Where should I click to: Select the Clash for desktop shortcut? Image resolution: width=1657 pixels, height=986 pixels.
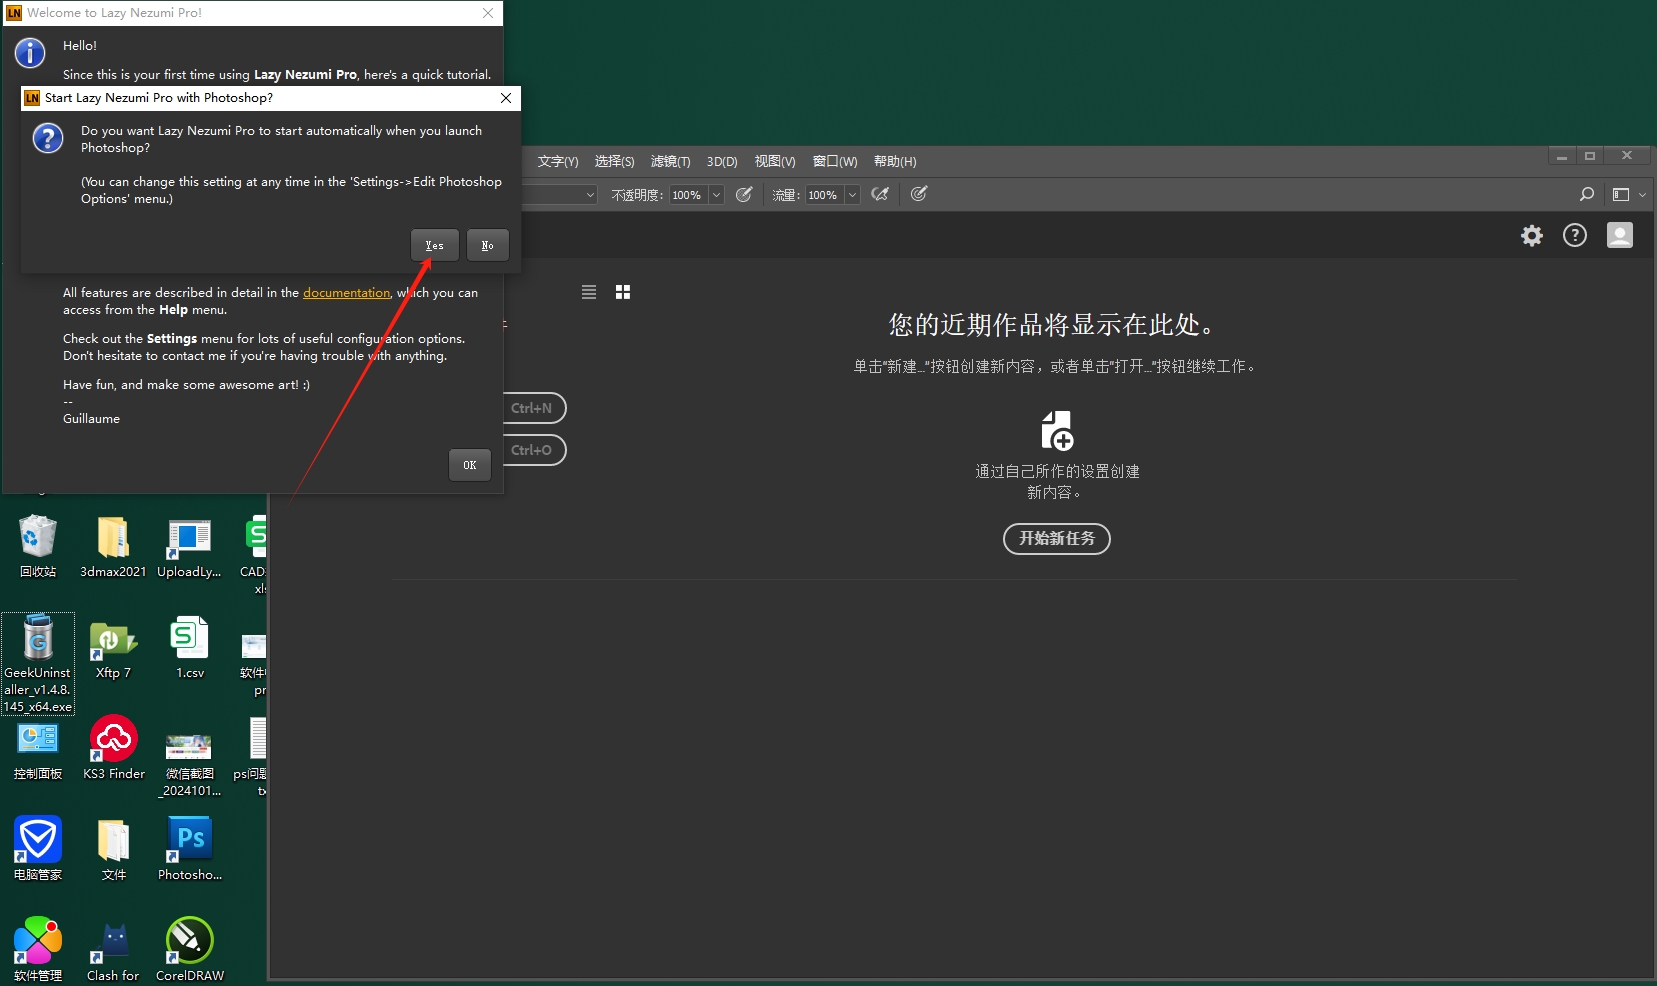[113, 951]
